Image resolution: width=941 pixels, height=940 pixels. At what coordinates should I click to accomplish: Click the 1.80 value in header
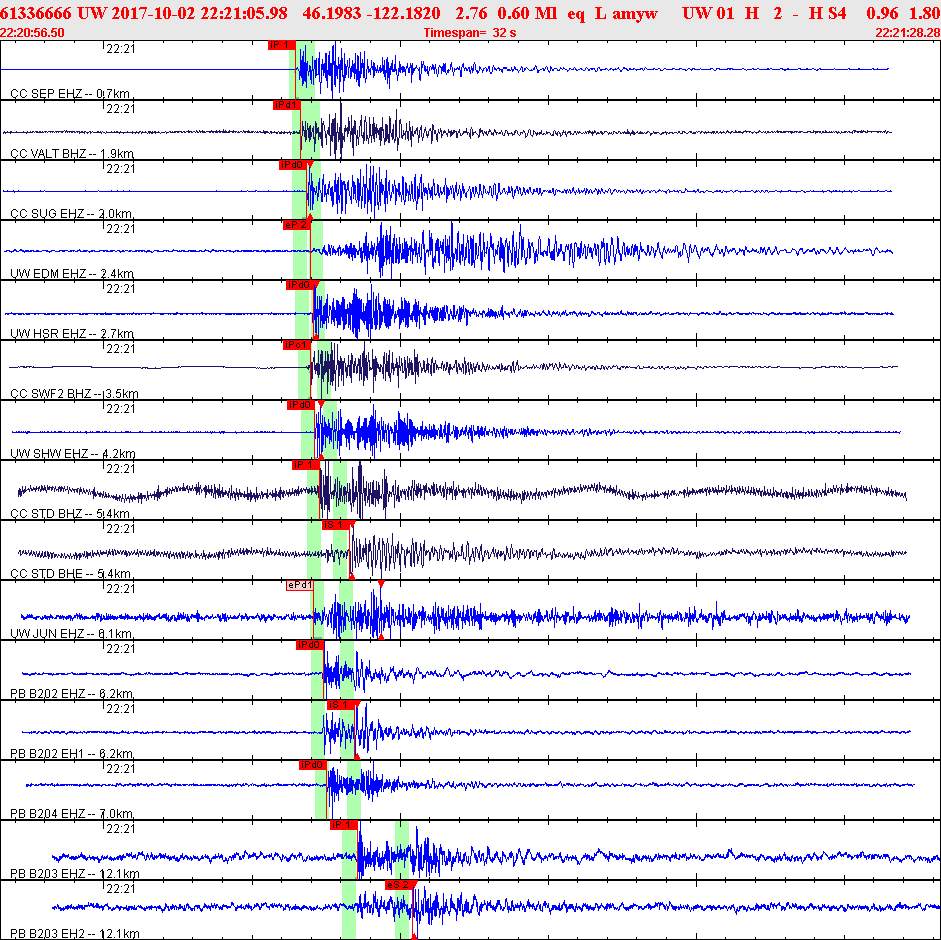click(x=925, y=13)
